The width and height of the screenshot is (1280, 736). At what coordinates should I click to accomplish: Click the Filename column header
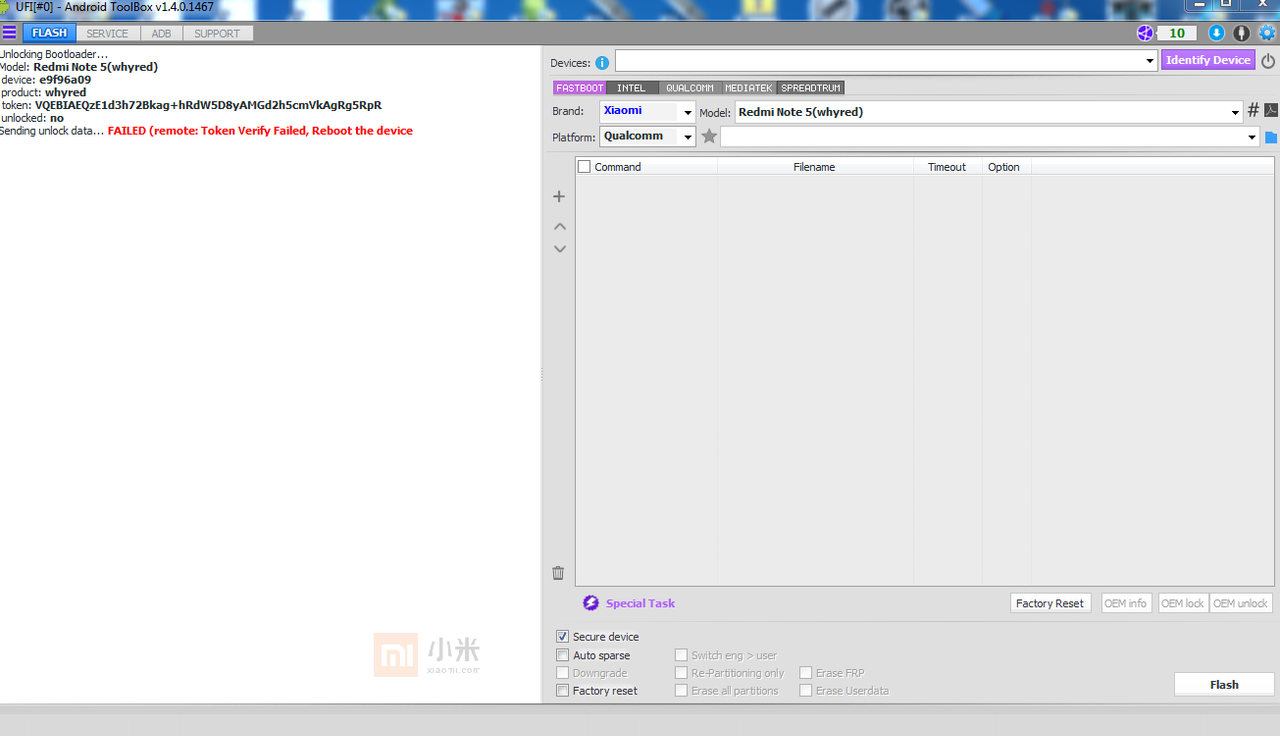click(x=814, y=167)
